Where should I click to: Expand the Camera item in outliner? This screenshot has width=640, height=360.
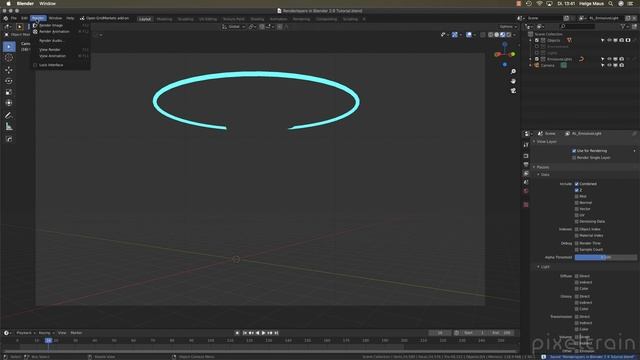point(531,65)
